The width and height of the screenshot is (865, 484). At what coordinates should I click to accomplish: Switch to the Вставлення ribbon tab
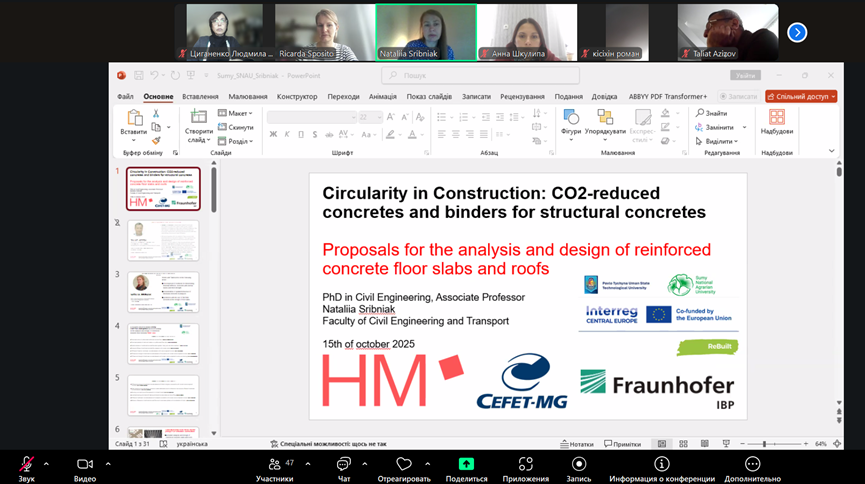point(201,96)
